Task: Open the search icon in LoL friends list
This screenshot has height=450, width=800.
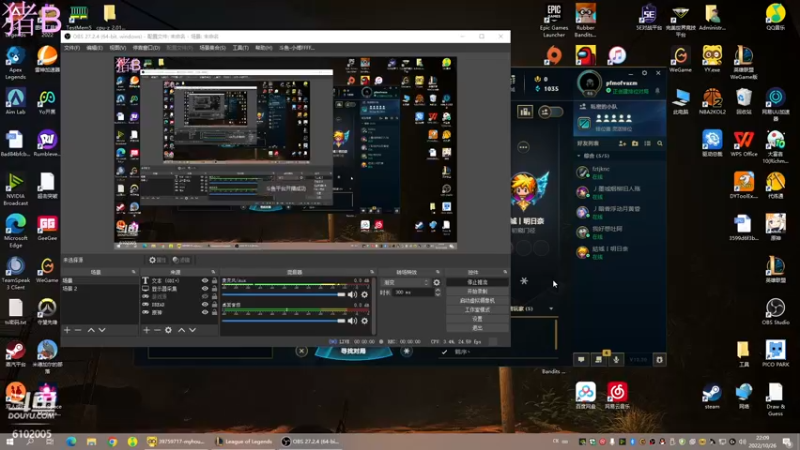Action: (x=660, y=144)
